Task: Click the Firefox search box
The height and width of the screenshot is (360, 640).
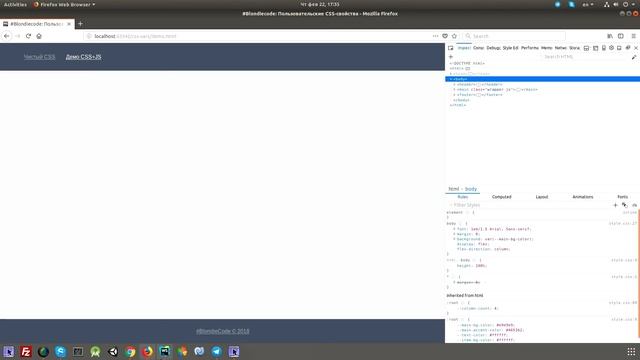Action: coord(514,36)
